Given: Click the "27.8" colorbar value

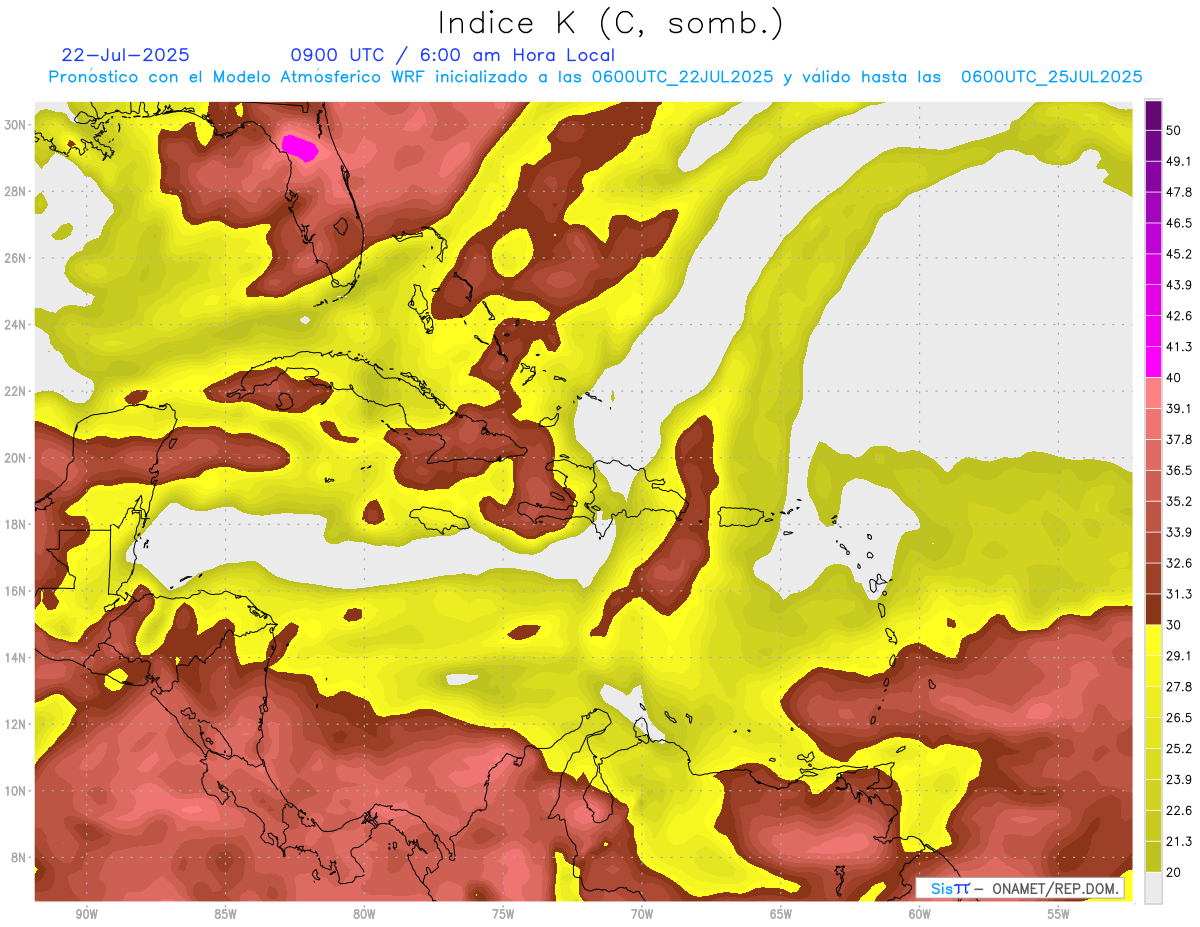Looking at the screenshot, I should point(1180,686).
